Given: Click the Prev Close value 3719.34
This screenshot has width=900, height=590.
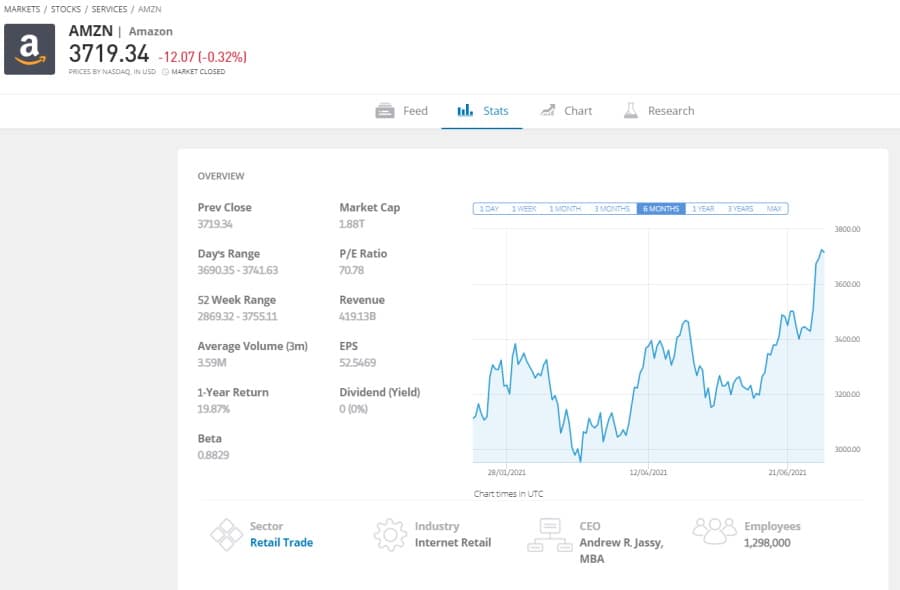Looking at the screenshot, I should 215,224.
